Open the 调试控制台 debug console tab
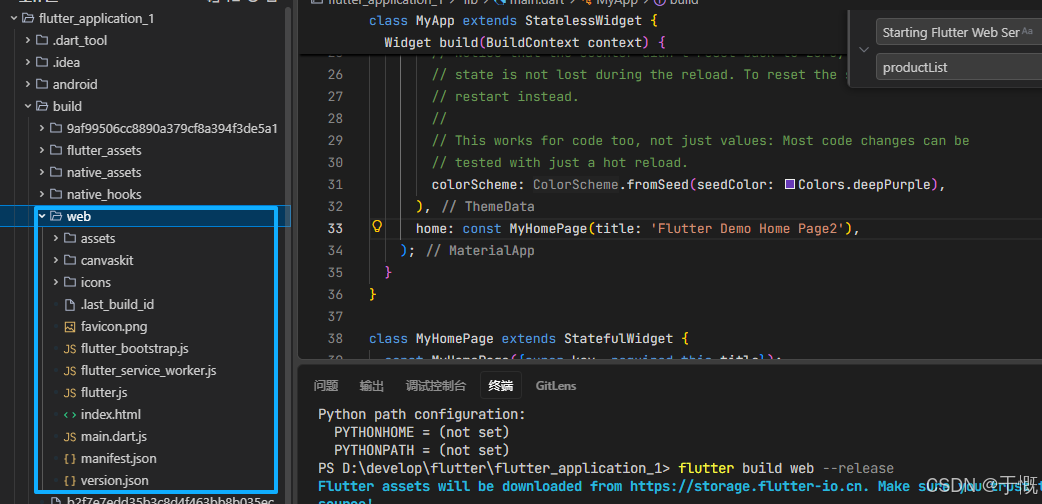The image size is (1042, 504). click(436, 386)
